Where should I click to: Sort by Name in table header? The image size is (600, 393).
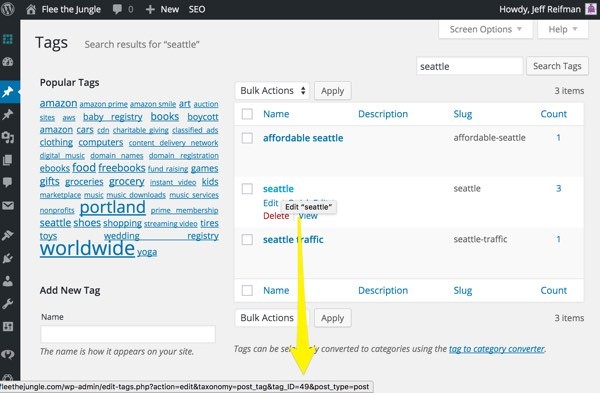pyautogui.click(x=276, y=114)
